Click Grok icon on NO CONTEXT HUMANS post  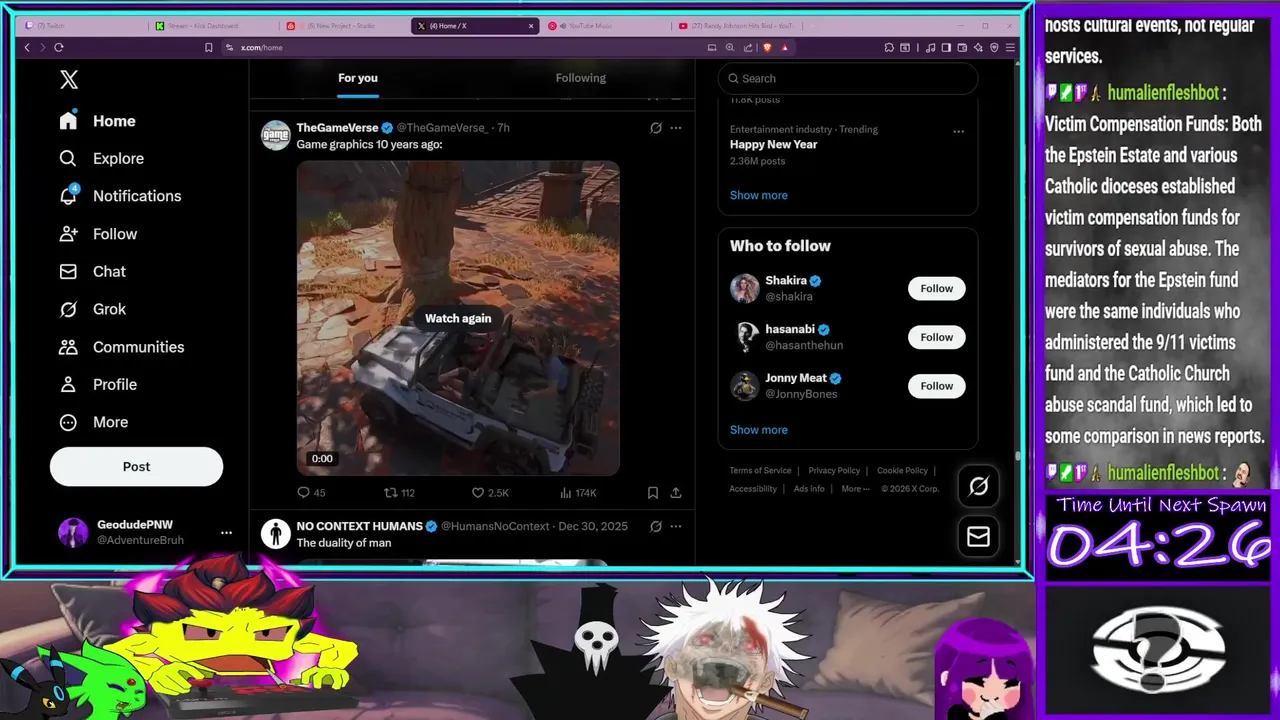coord(656,526)
